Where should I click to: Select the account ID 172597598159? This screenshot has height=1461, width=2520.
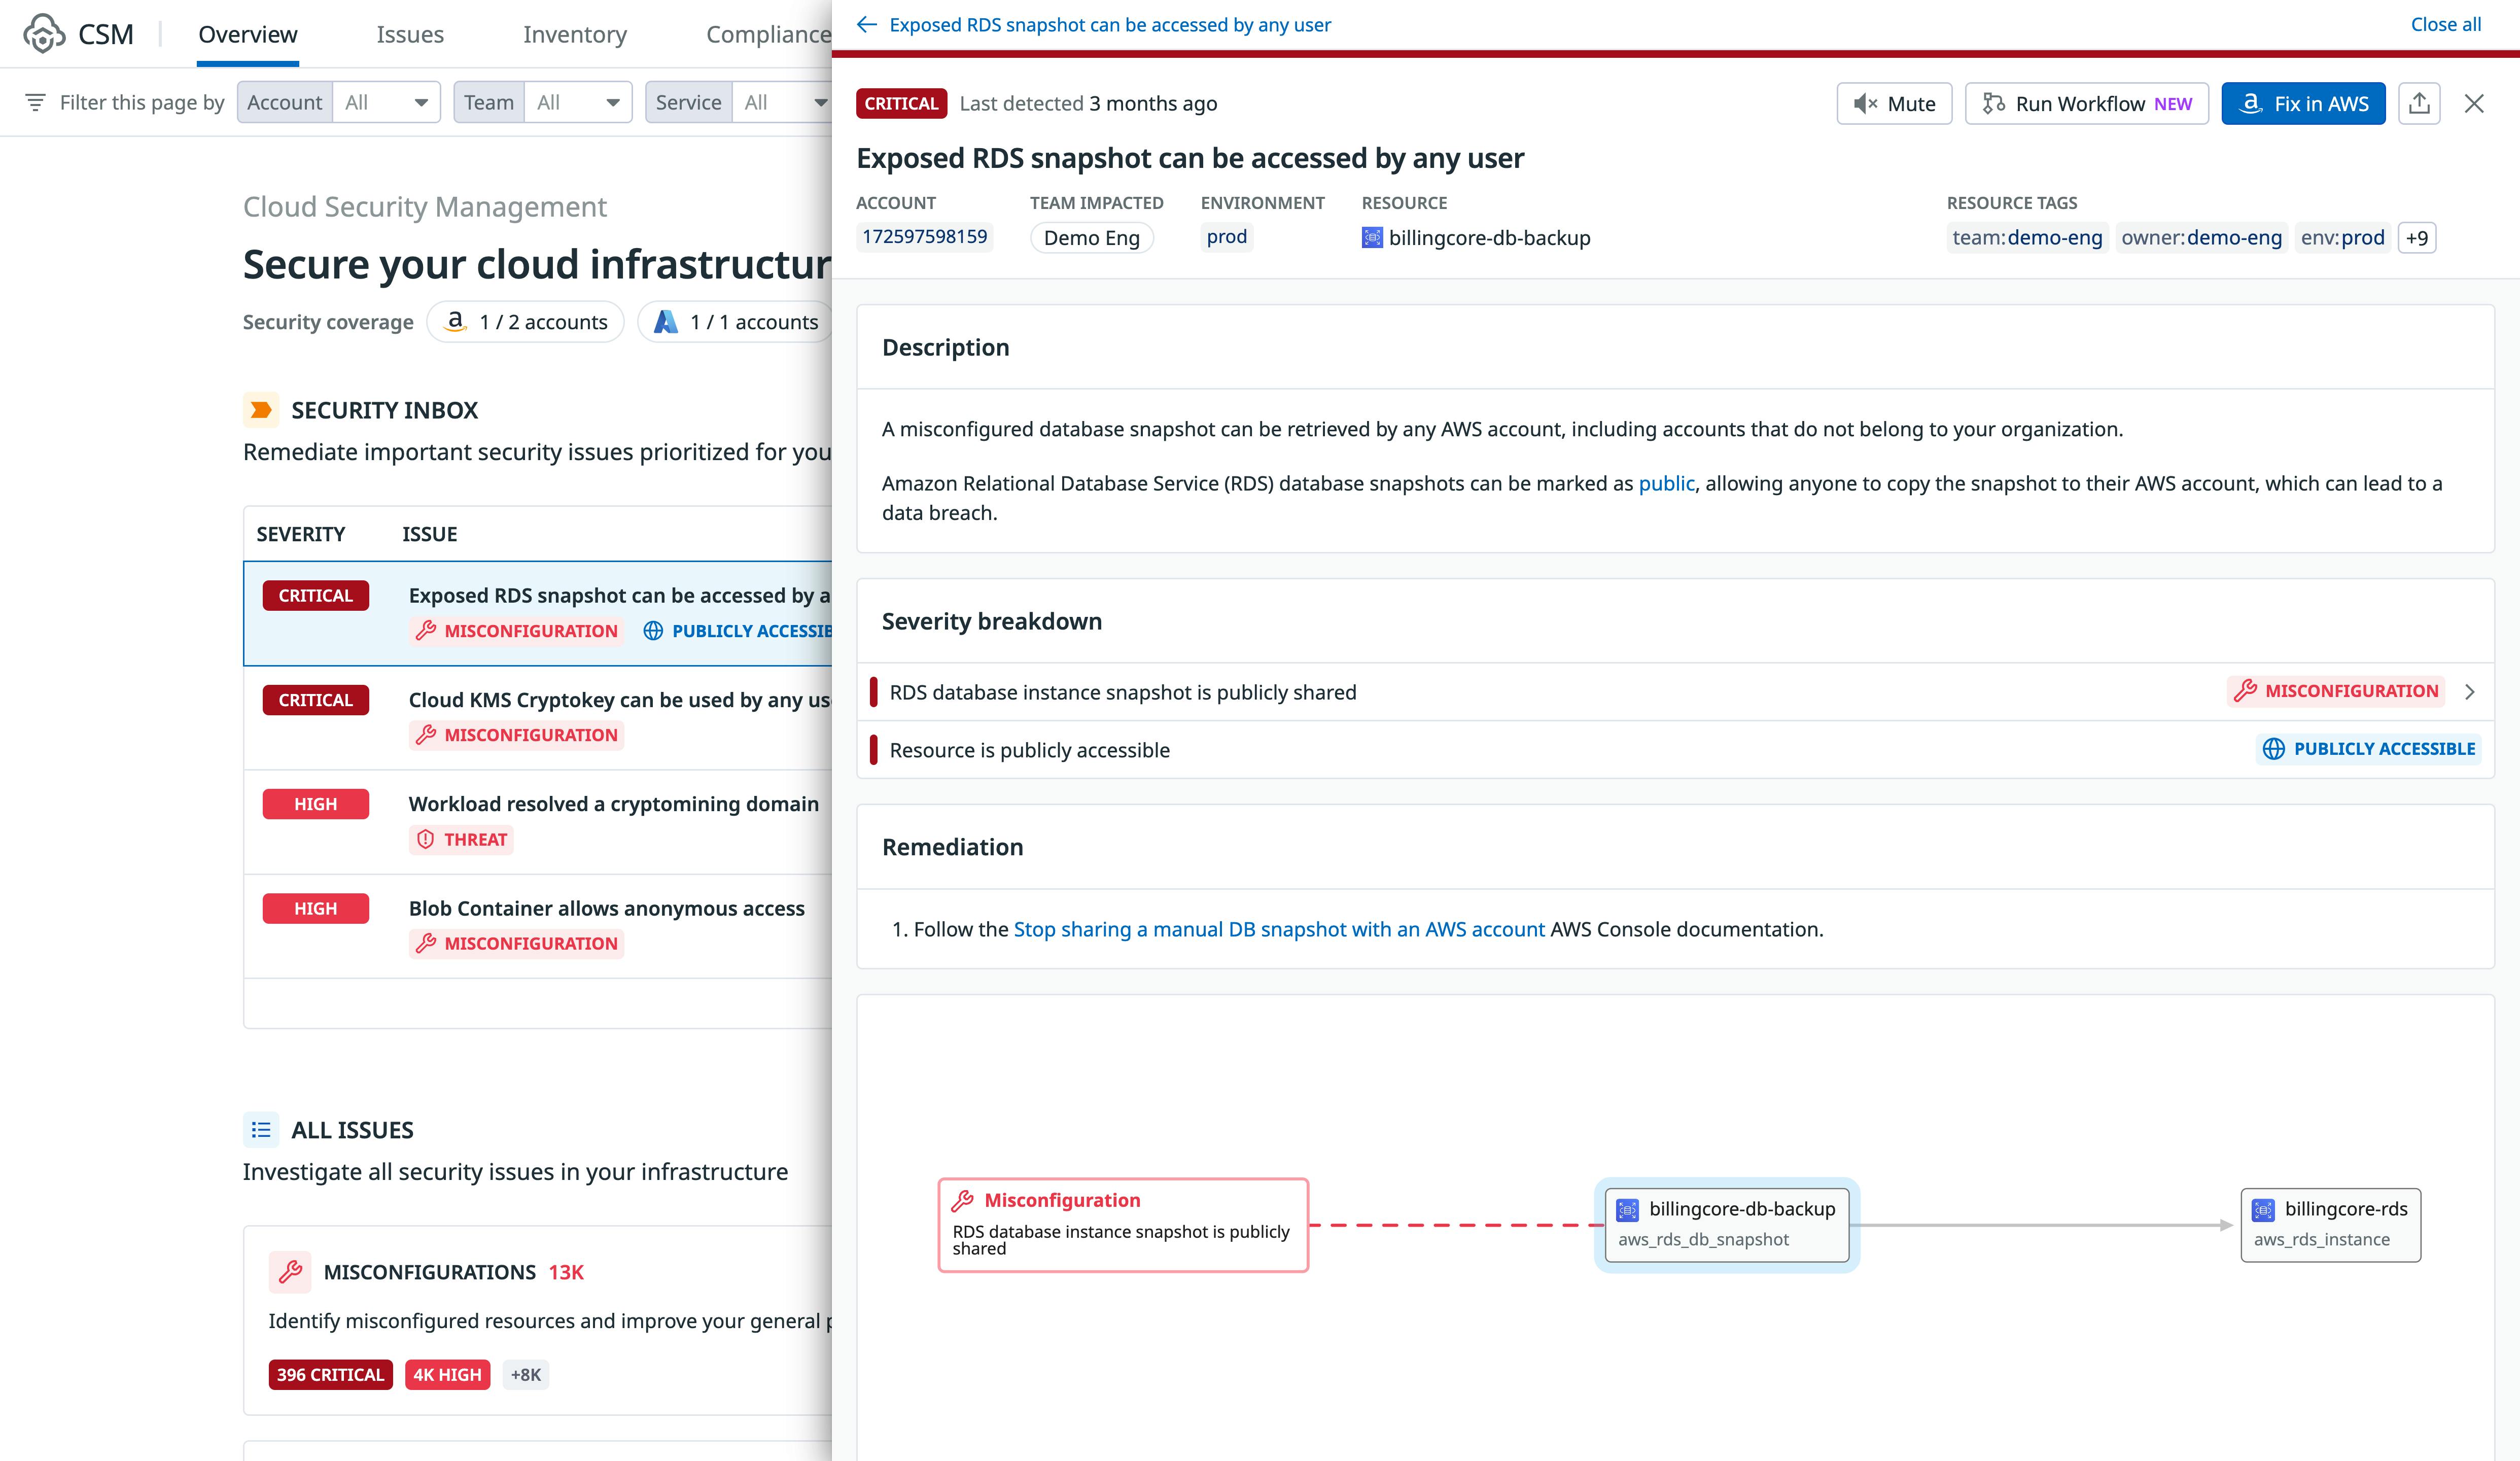coord(924,237)
